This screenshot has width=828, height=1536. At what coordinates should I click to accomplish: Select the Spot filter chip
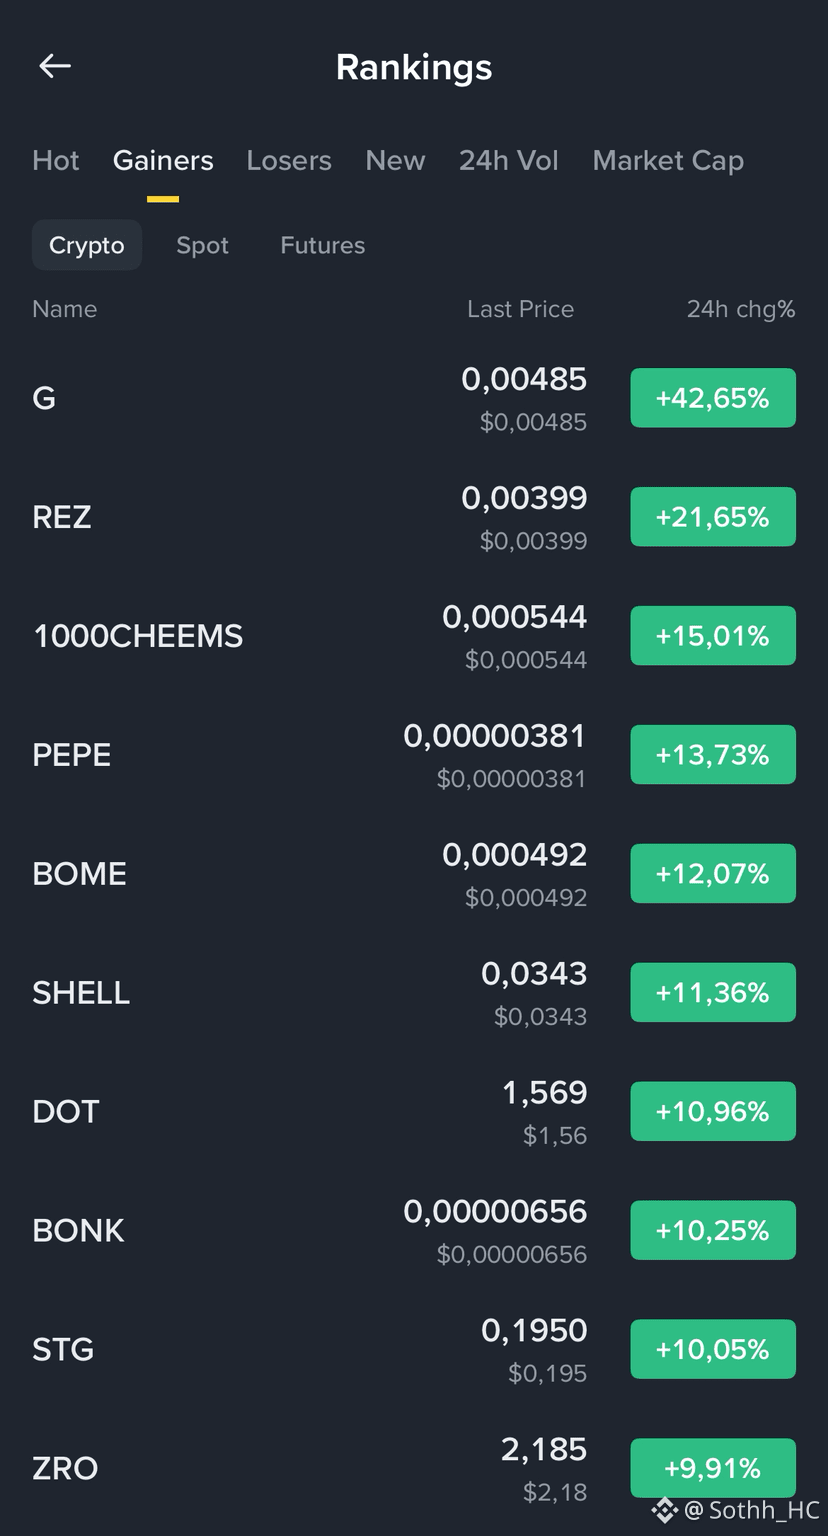pyautogui.click(x=203, y=245)
